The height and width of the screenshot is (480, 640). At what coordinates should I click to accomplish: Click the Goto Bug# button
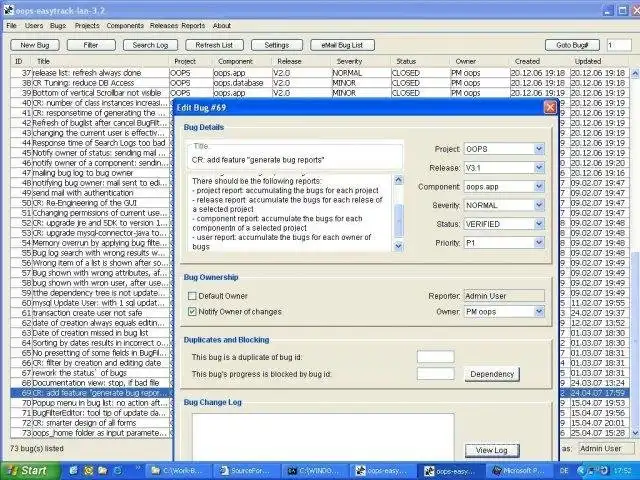(x=572, y=45)
